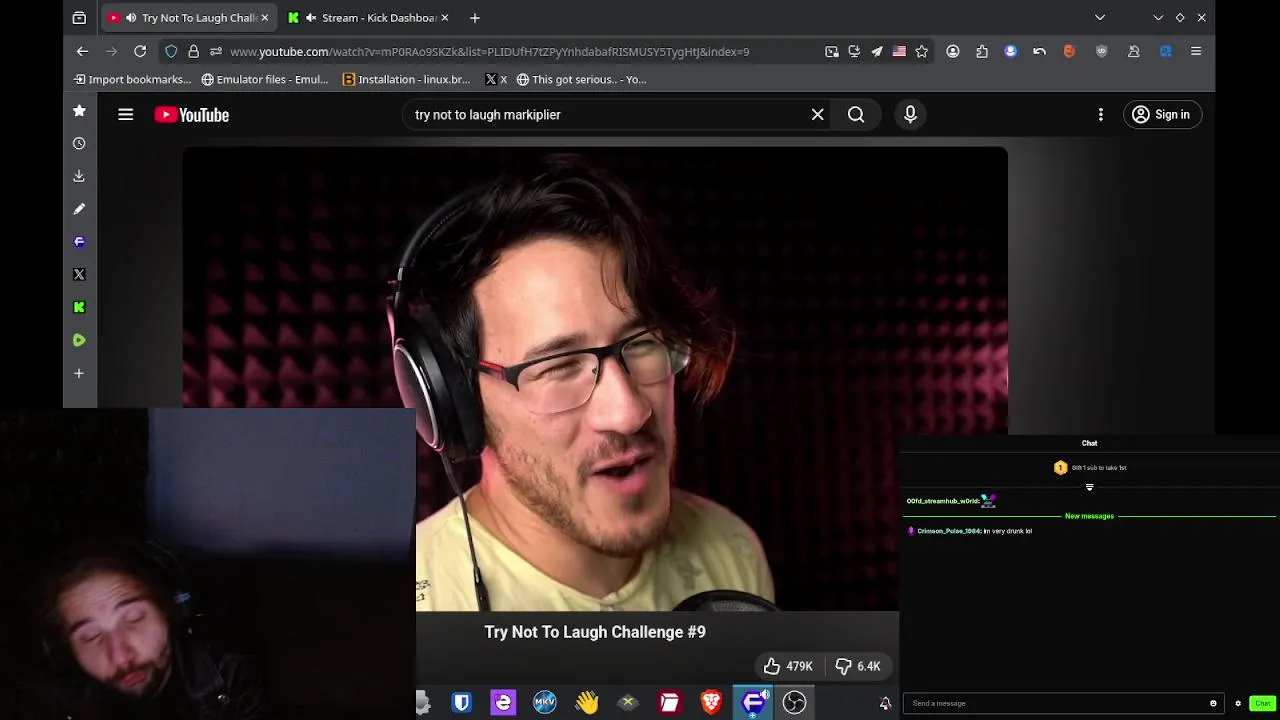Open Brave browser from taskbar
This screenshot has height=720, width=1280.
[711, 703]
